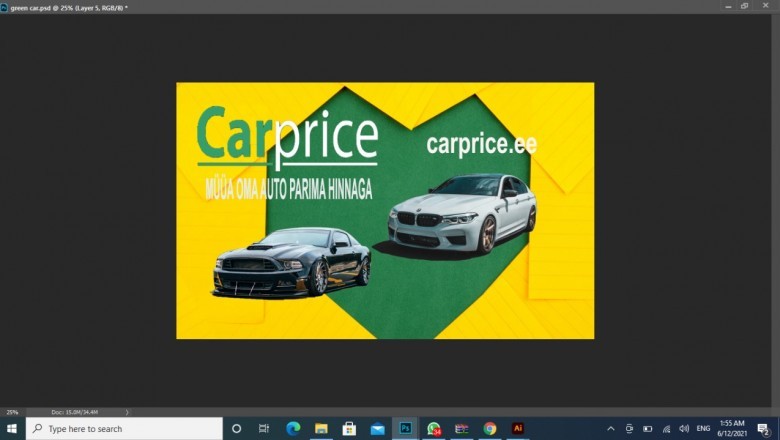The image size is (780, 440).
Task: Open Google Chrome from the taskbar
Action: click(x=489, y=428)
